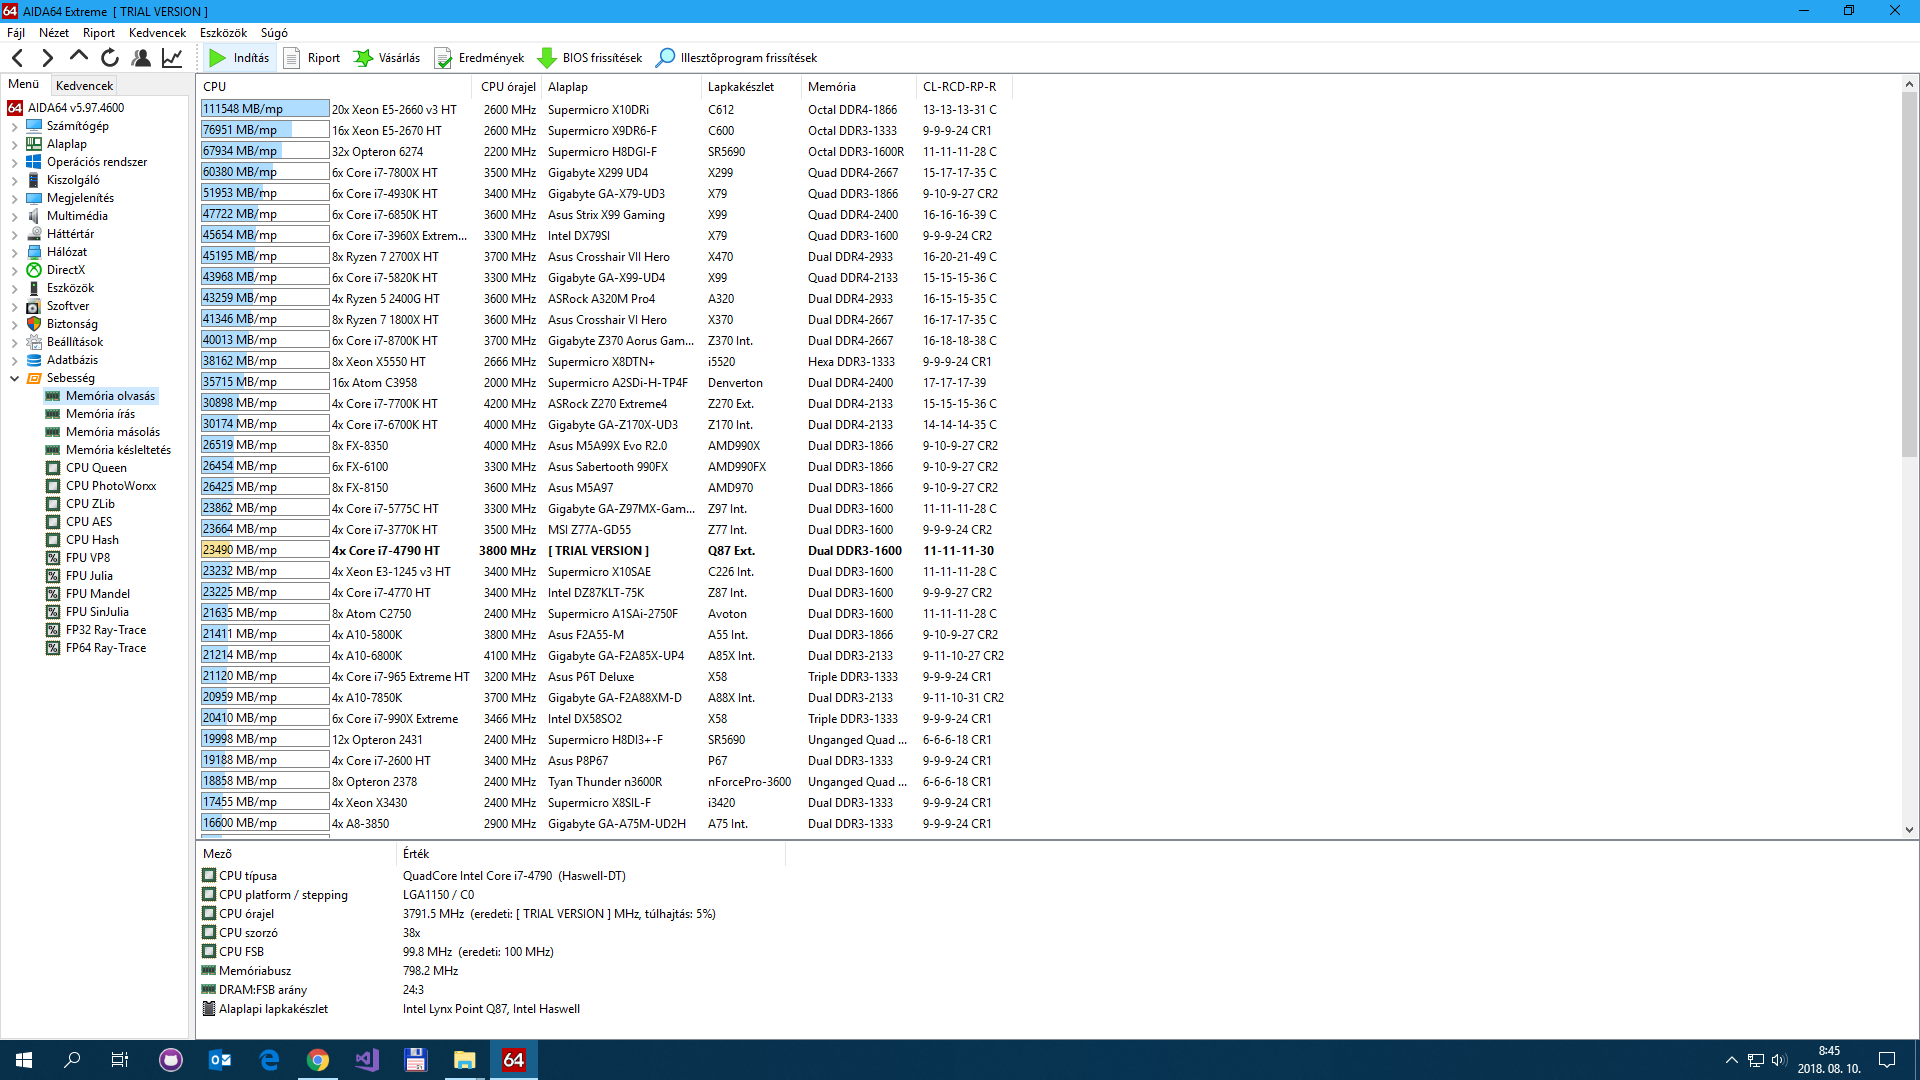Click the Forward navigation arrow
This screenshot has width=1920, height=1080.
[x=47, y=58]
